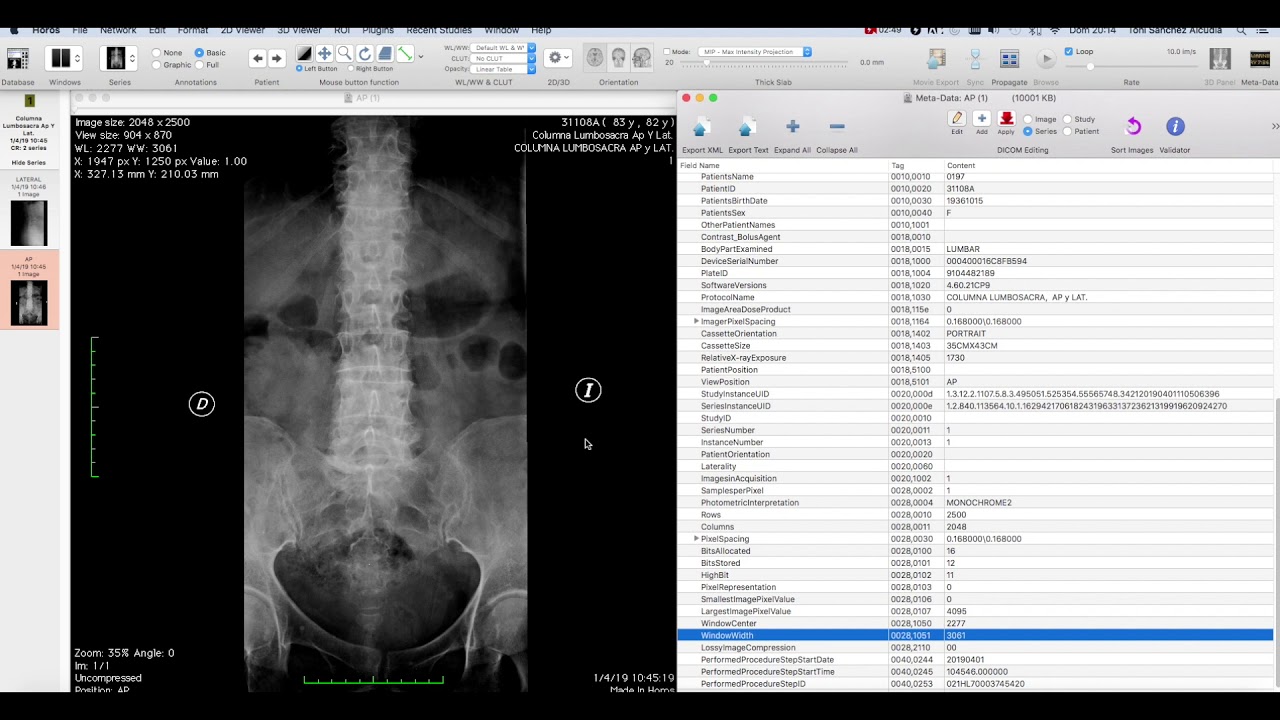Set axial orientation brain icon
This screenshot has height=720, width=1280.
pyautogui.click(x=595, y=58)
